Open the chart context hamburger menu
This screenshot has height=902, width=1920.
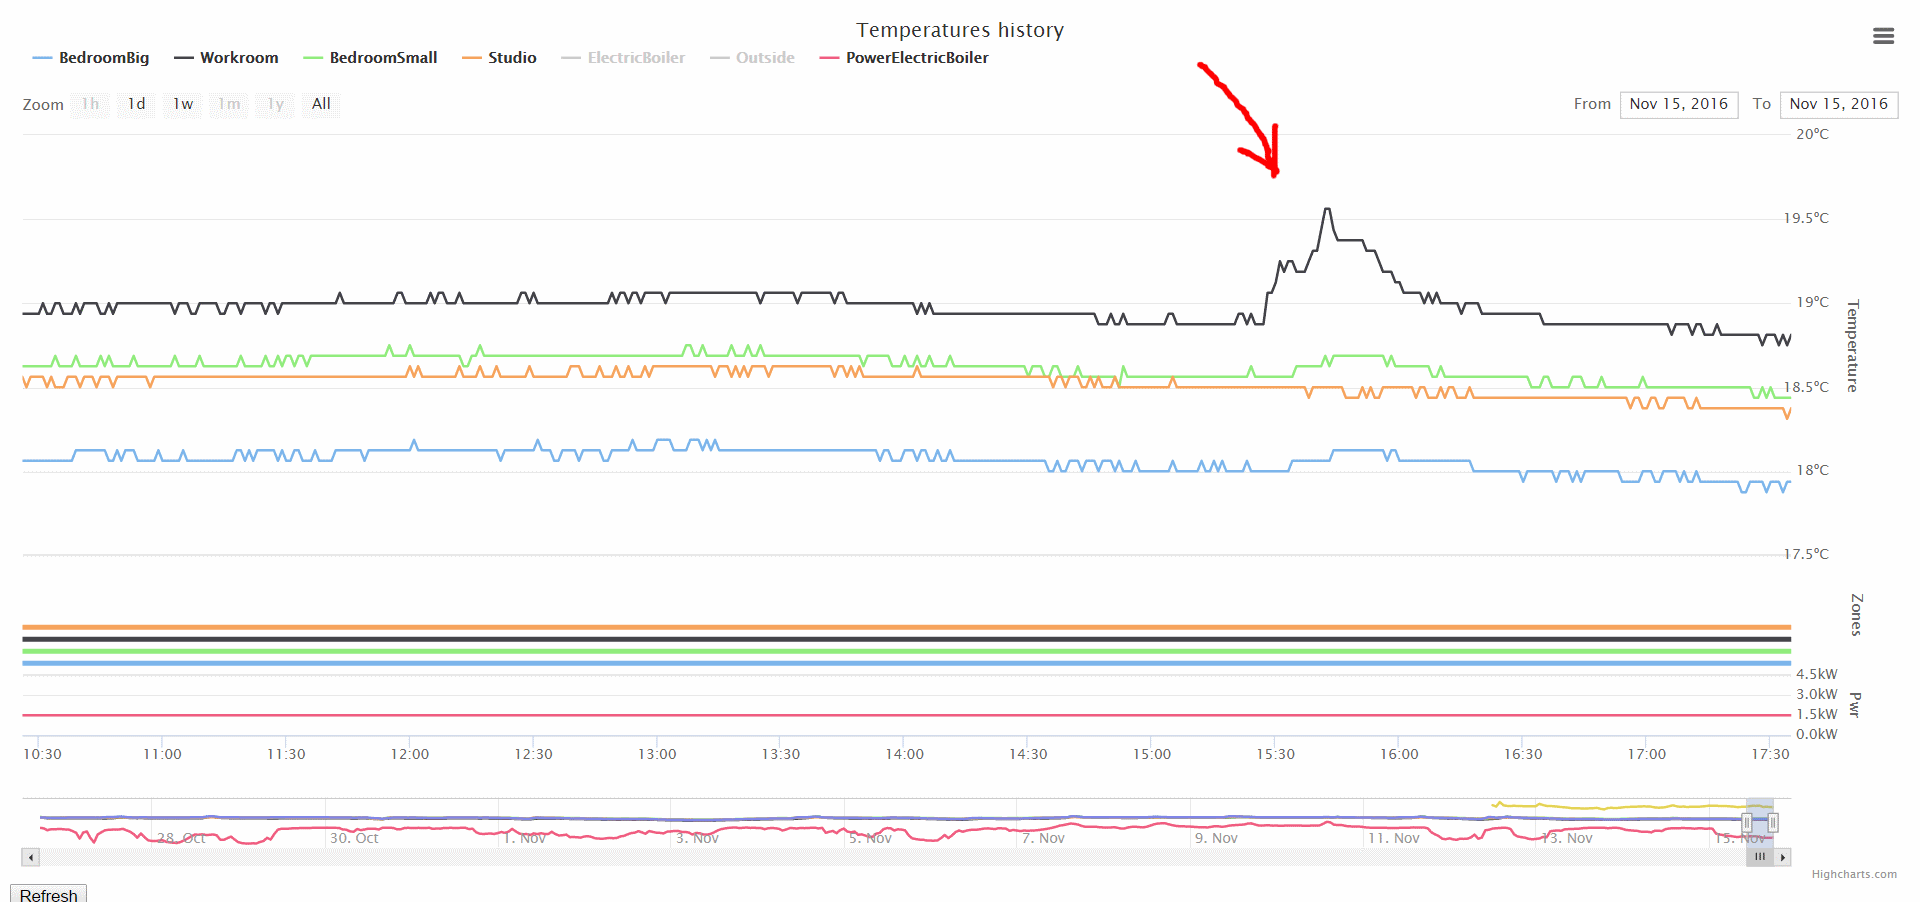point(1883,36)
